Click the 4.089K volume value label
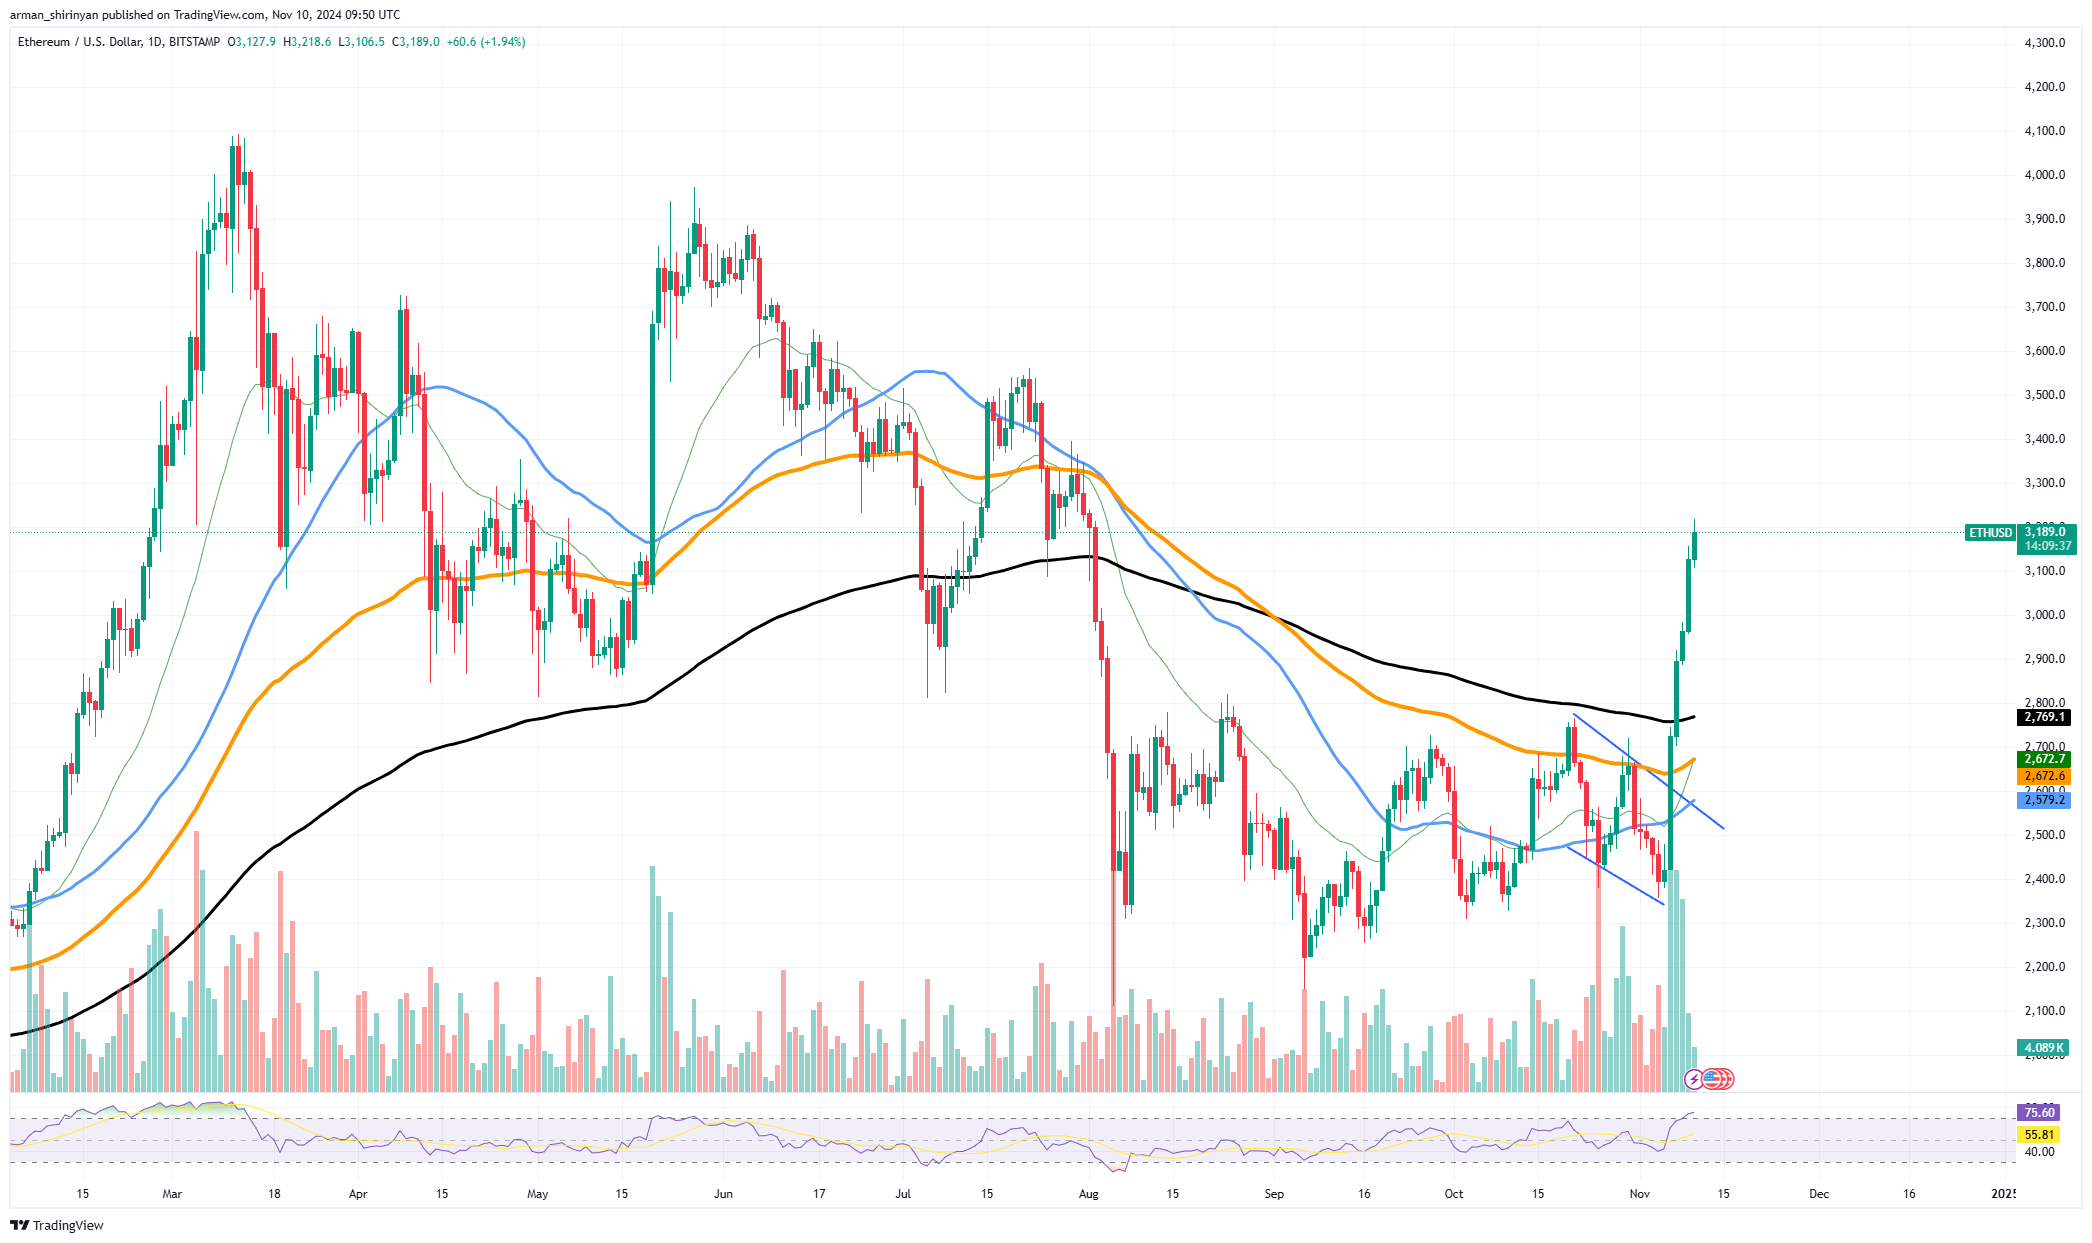 click(x=2043, y=1048)
